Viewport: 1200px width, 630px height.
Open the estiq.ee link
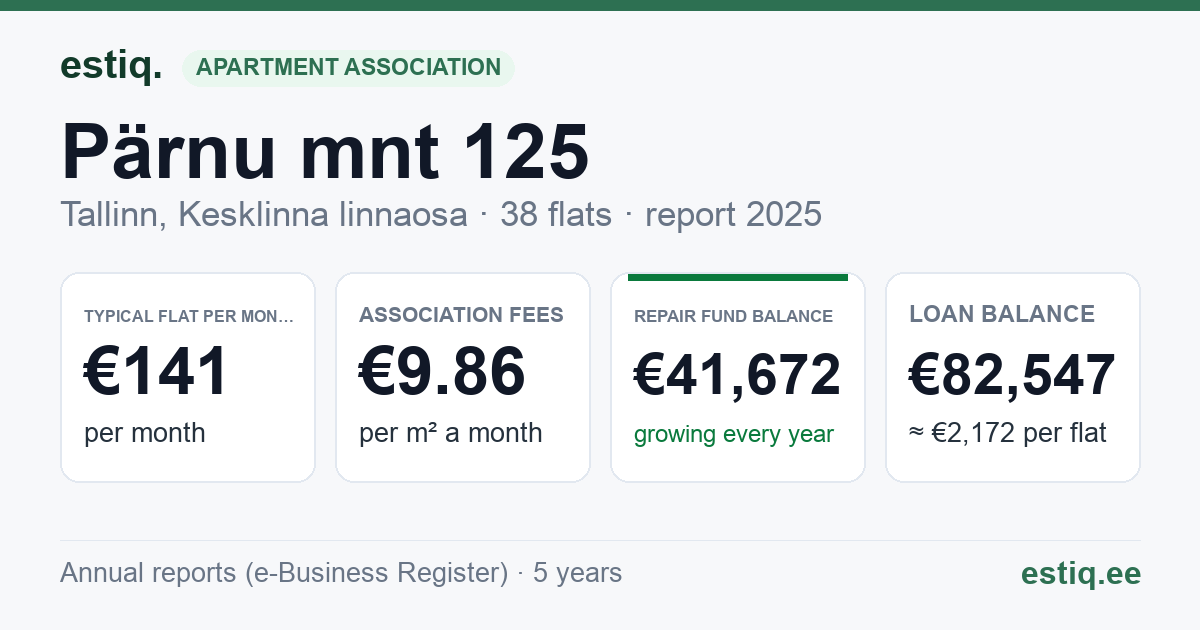1081,573
